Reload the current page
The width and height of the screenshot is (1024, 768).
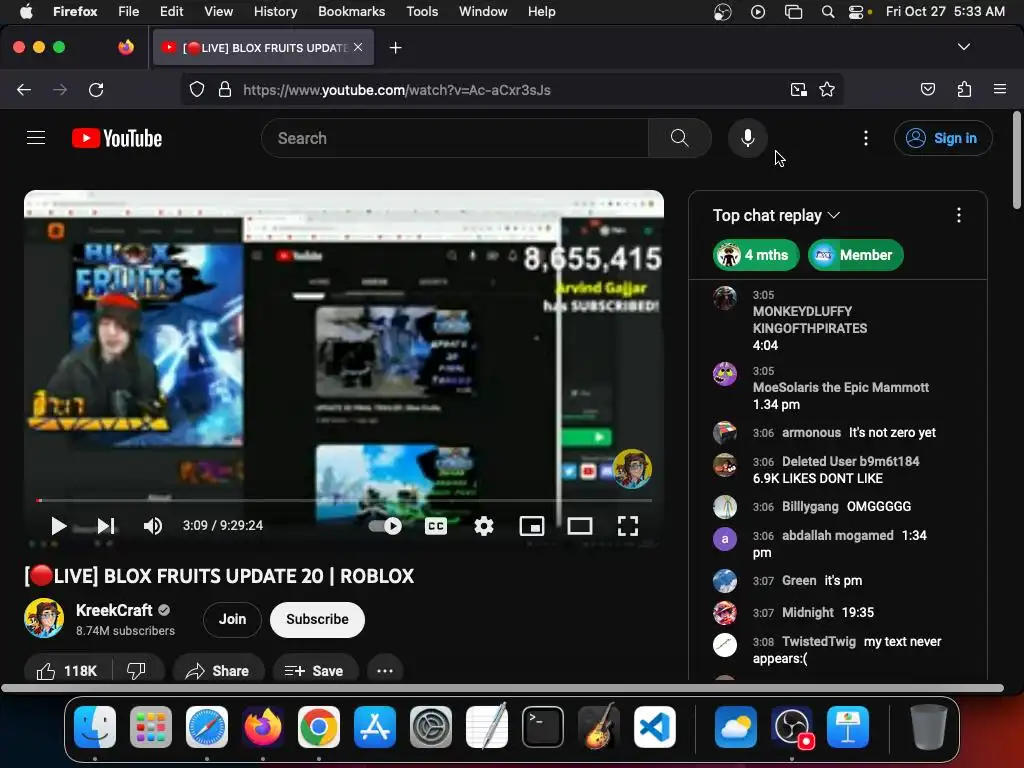96,89
